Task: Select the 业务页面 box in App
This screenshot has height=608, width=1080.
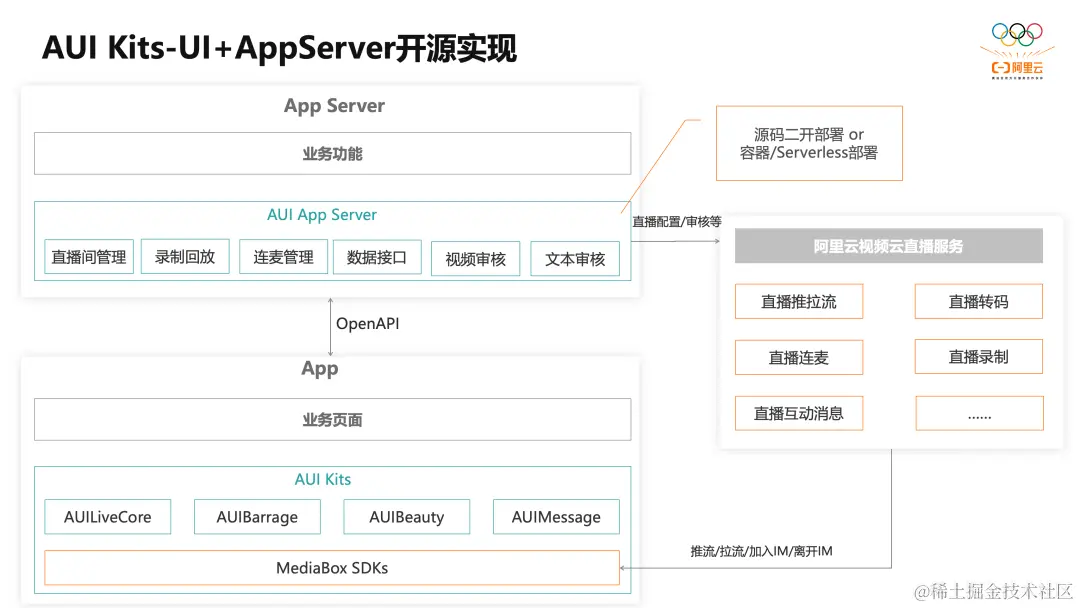Action: [333, 419]
